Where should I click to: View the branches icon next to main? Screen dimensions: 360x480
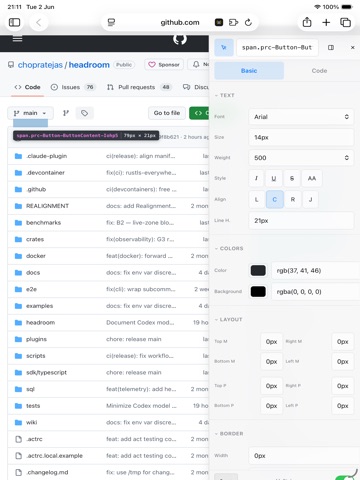tap(66, 113)
